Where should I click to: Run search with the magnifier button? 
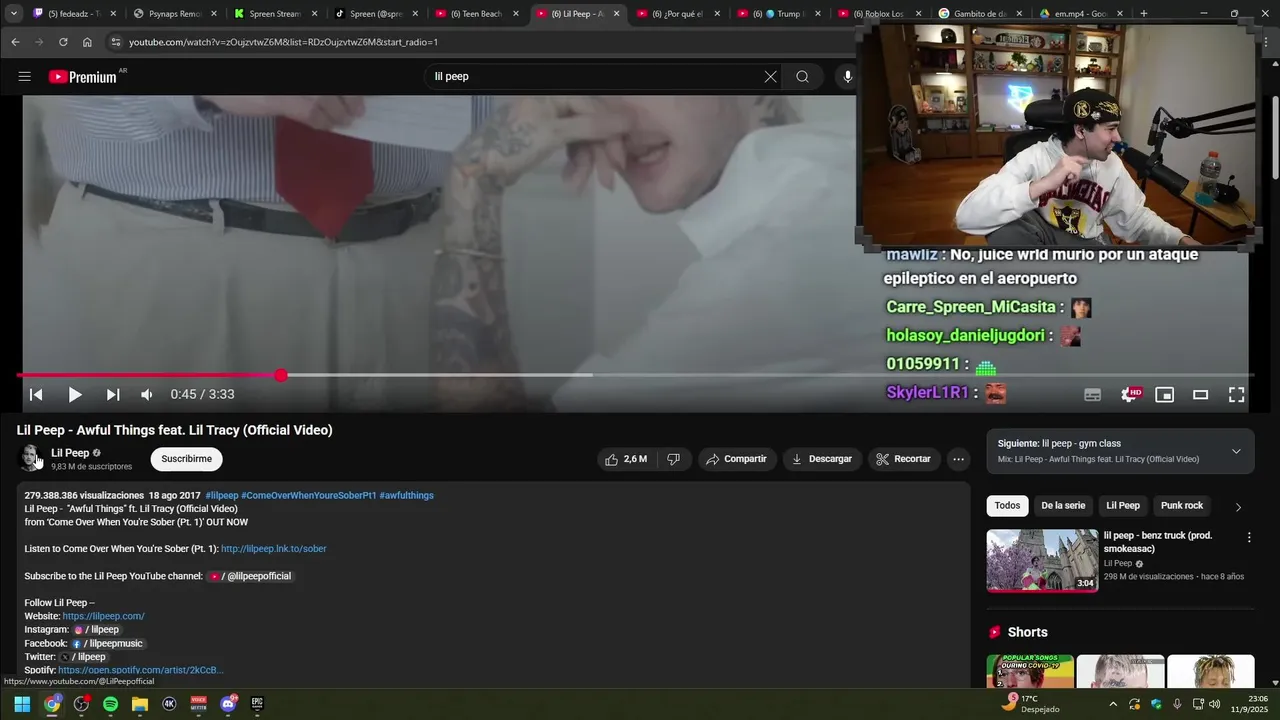[x=802, y=77]
